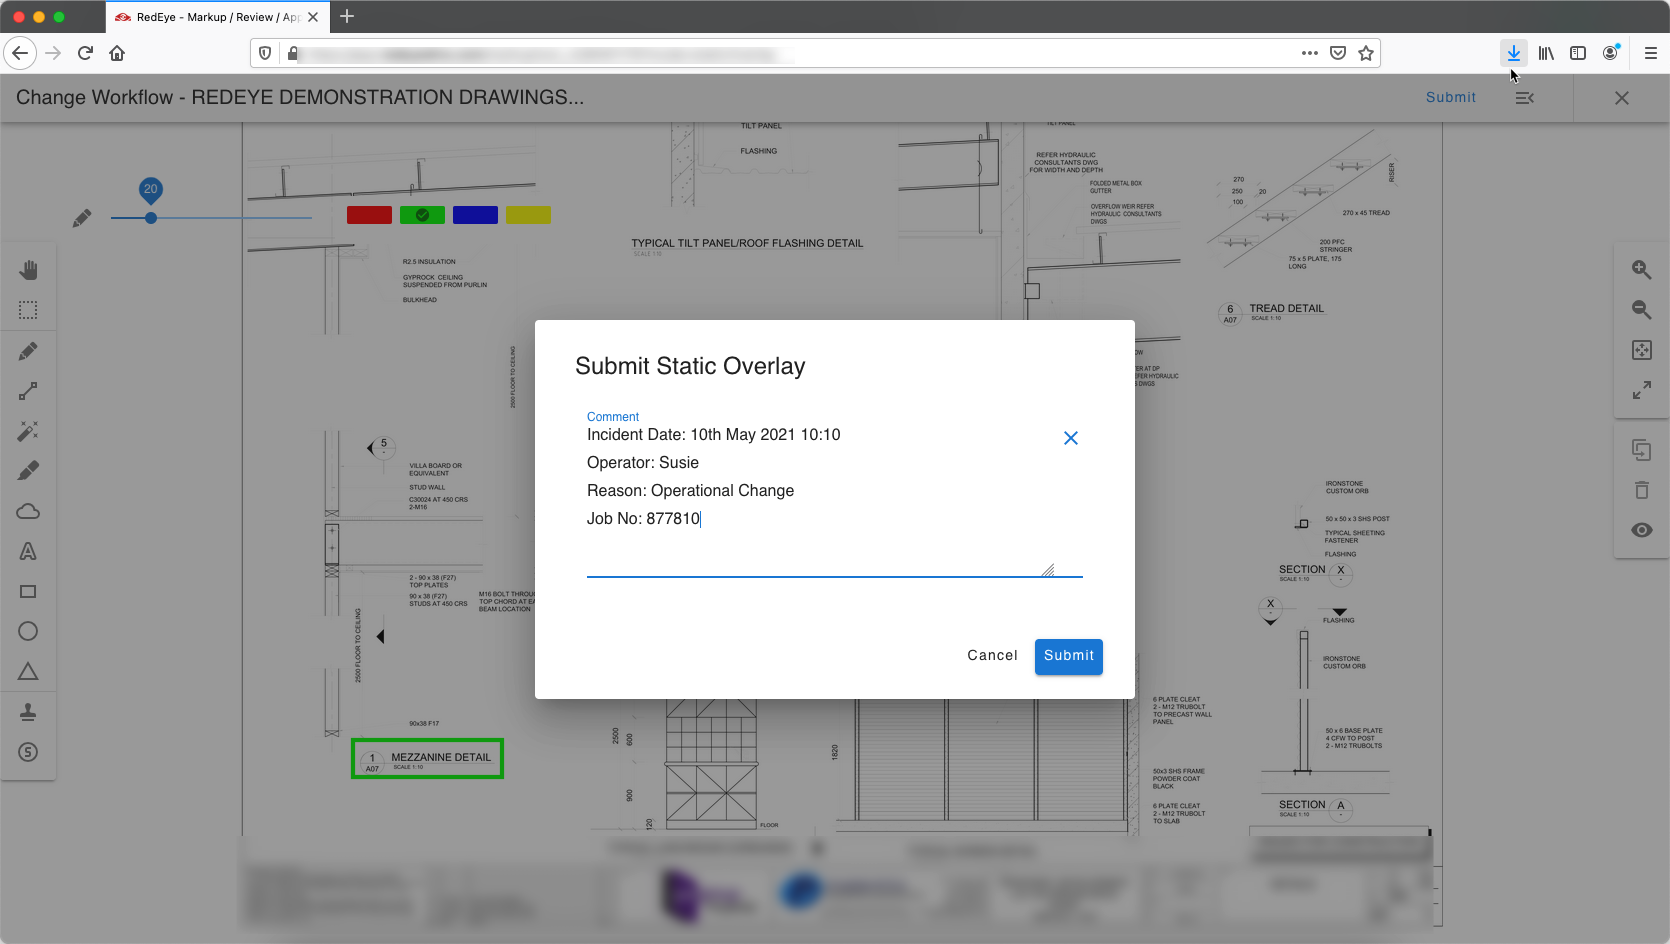
Task: Click the Zoom in magnifier icon
Action: pyautogui.click(x=1642, y=269)
